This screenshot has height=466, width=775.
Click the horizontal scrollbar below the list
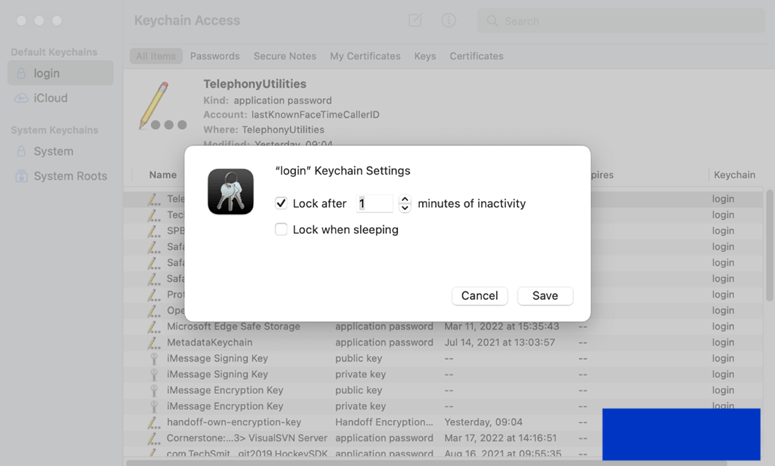tap(427, 463)
